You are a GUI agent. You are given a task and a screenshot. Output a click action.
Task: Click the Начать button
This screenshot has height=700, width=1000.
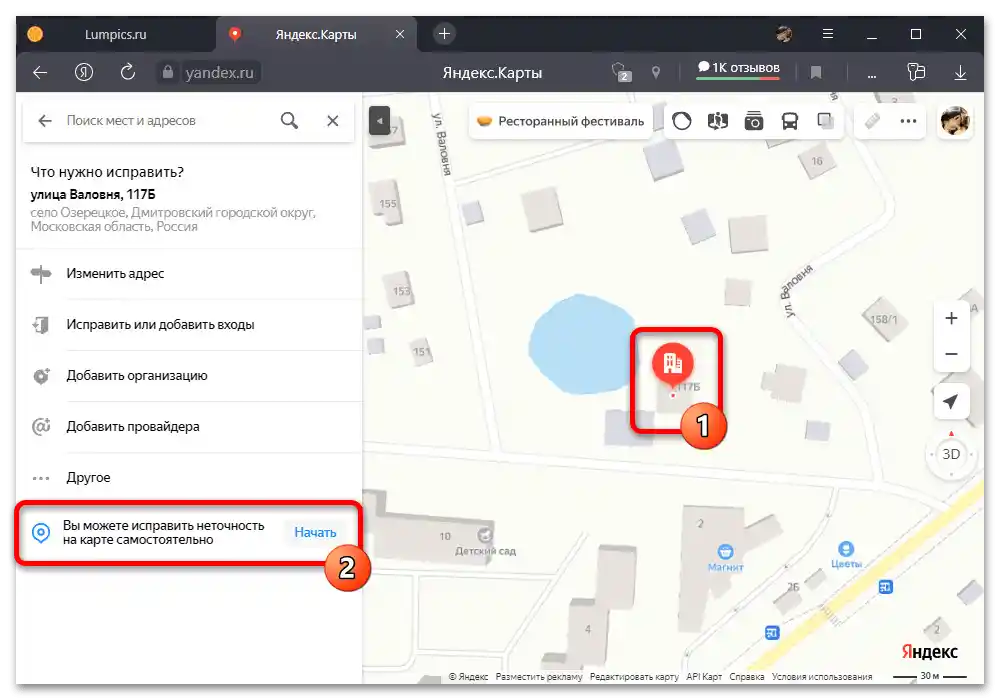coord(315,532)
